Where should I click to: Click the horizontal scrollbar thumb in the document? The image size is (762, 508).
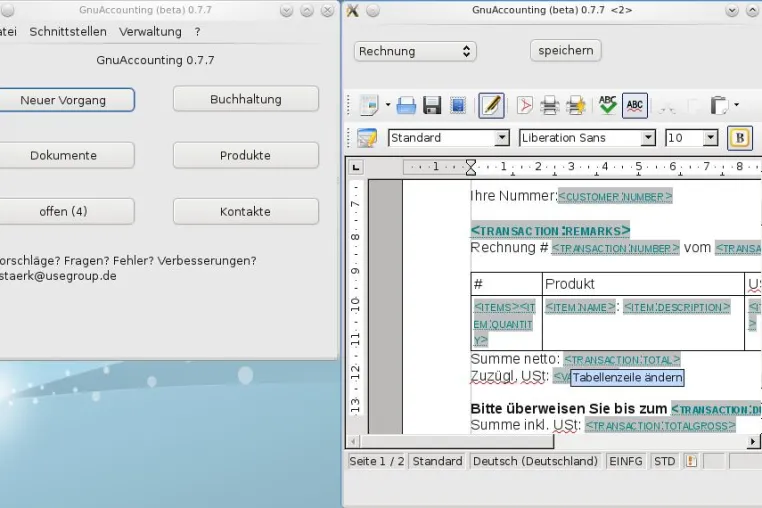point(457,441)
